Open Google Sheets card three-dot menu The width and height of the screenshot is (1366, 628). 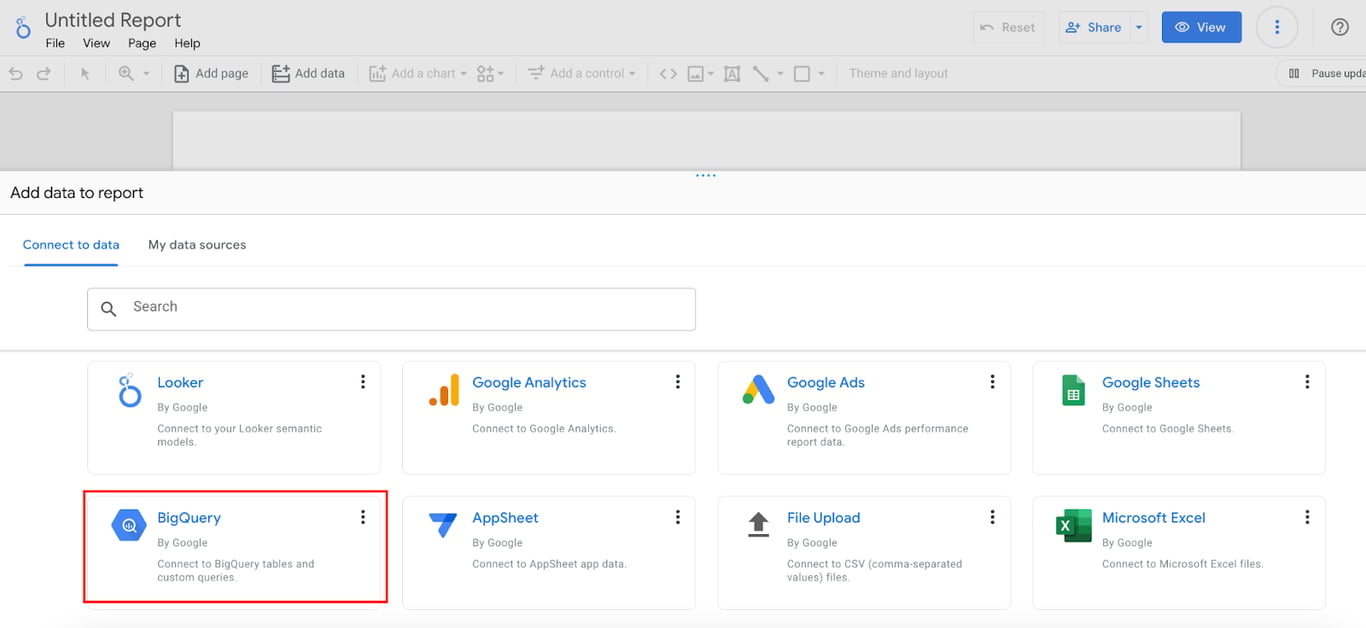click(x=1307, y=382)
